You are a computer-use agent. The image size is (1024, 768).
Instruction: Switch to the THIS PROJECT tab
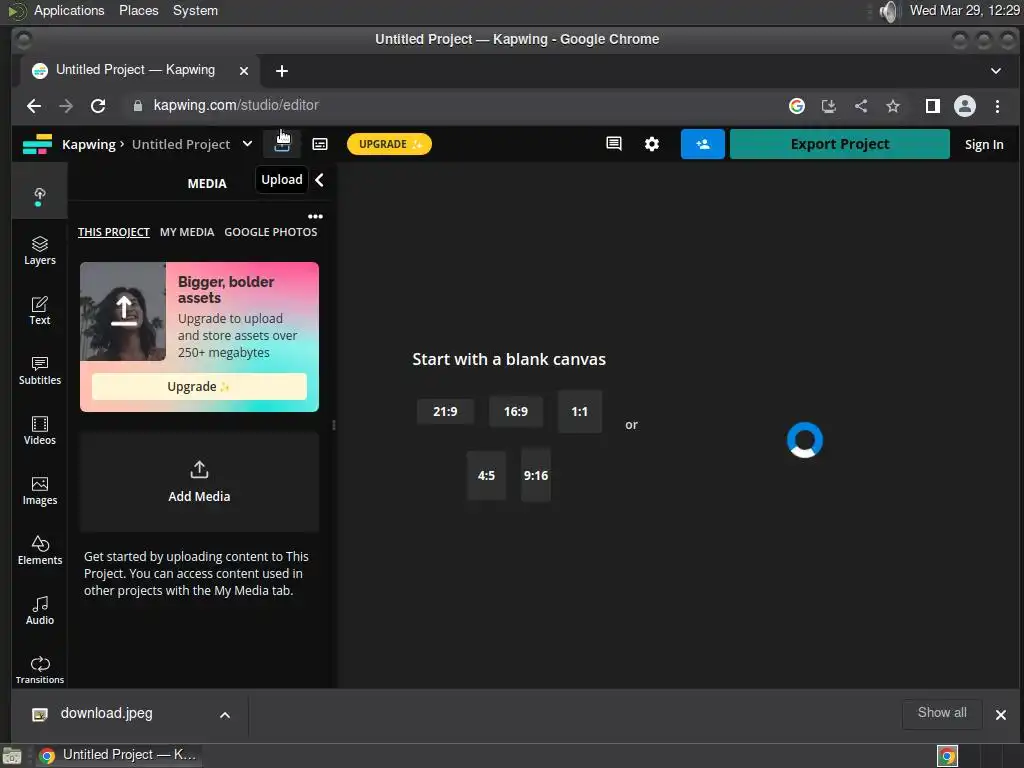(x=114, y=232)
